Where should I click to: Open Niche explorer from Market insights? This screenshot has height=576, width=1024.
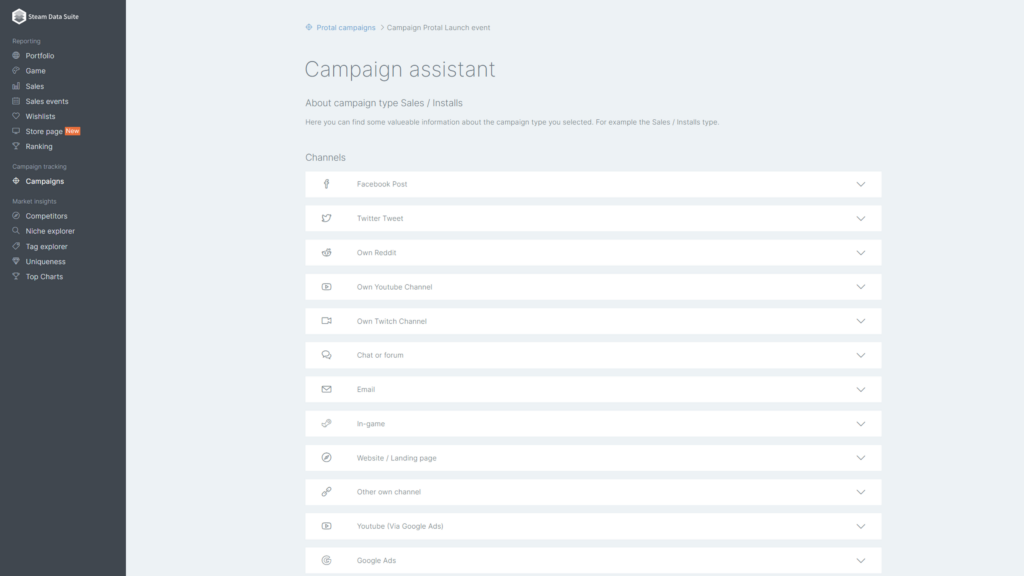point(50,231)
